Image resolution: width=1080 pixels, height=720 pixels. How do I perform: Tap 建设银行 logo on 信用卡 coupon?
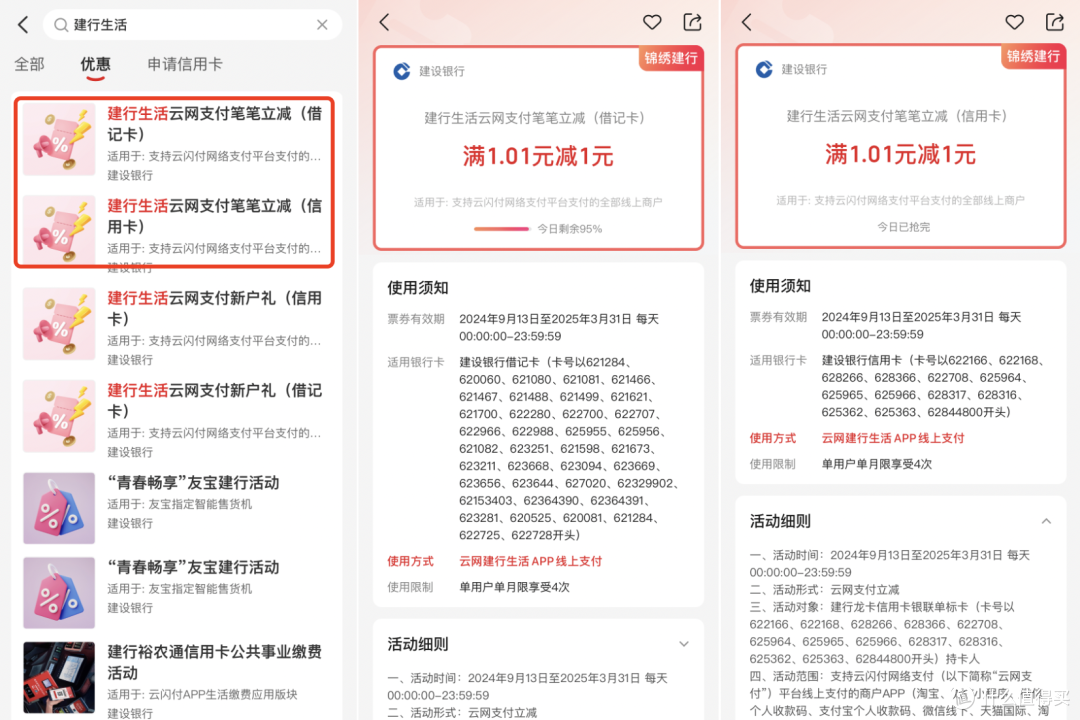coord(764,70)
